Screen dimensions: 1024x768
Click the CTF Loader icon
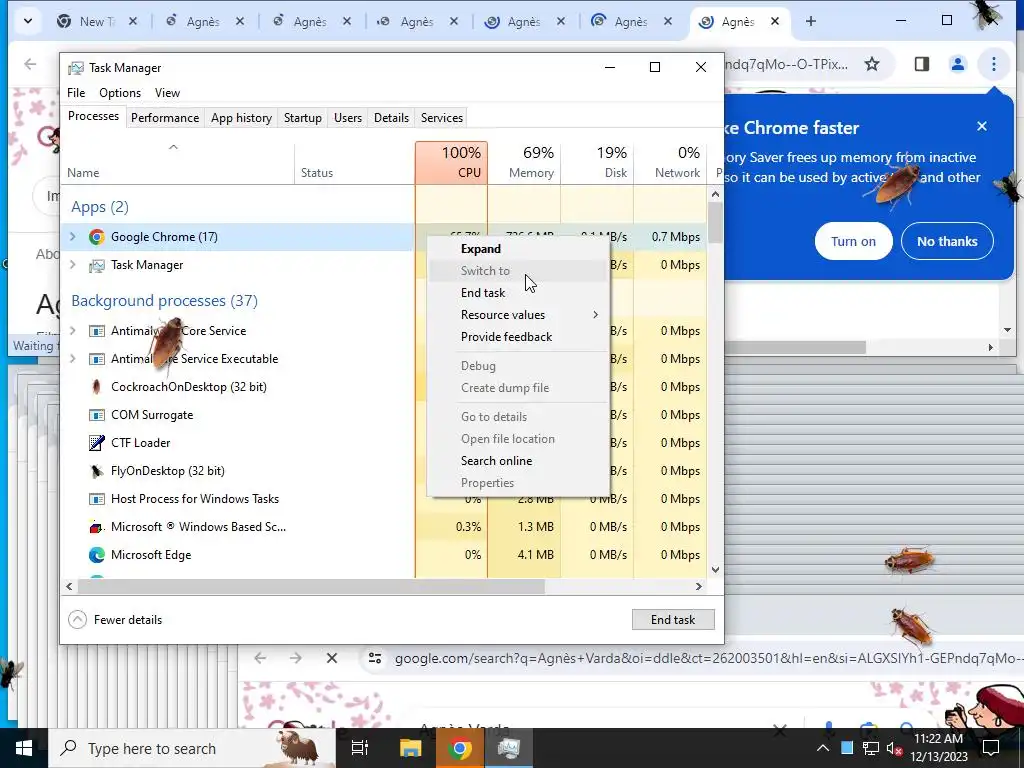[97, 443]
